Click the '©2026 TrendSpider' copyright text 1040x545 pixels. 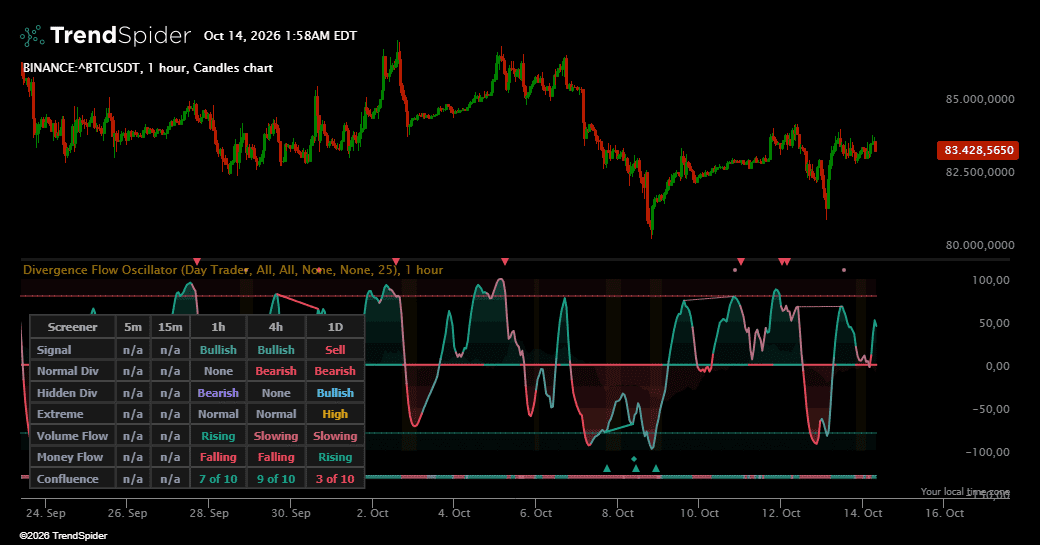point(63,536)
